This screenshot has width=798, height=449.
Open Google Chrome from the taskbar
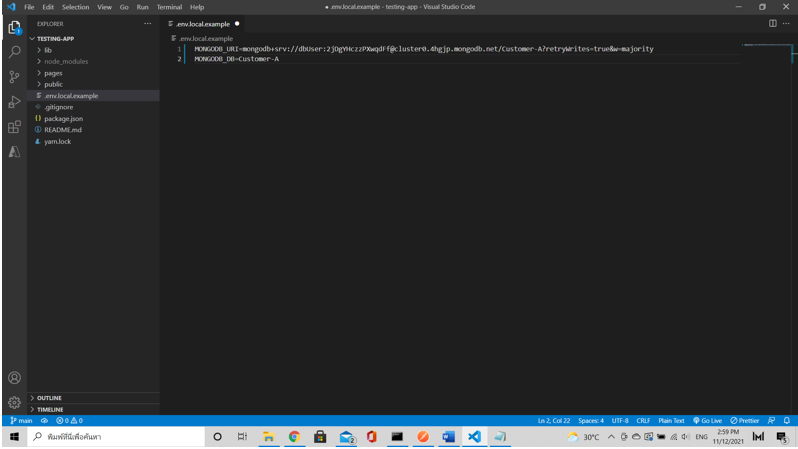tap(294, 437)
